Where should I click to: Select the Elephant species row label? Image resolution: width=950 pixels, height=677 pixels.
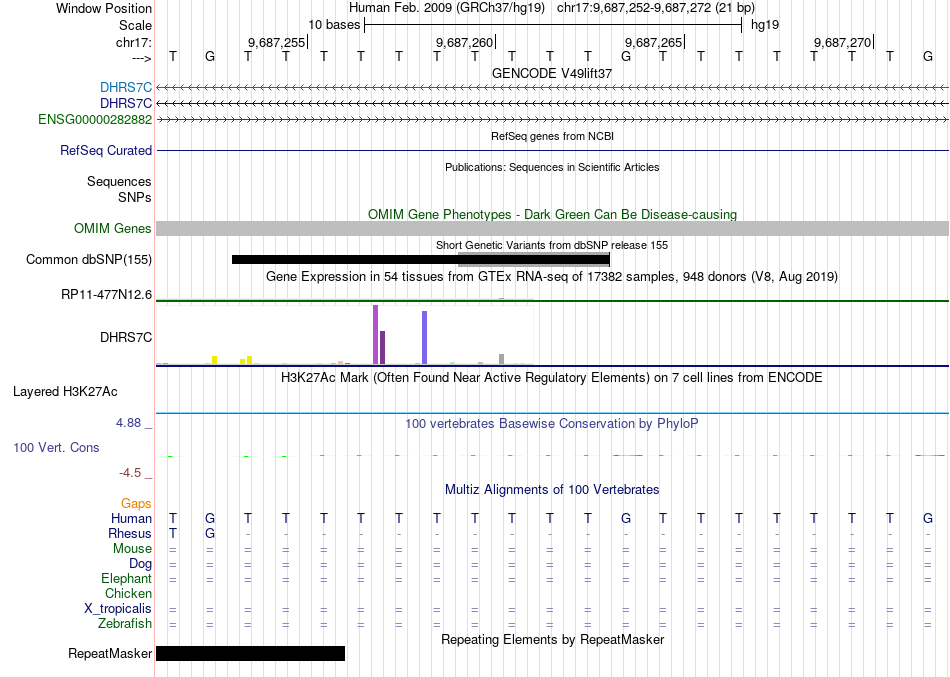127,578
